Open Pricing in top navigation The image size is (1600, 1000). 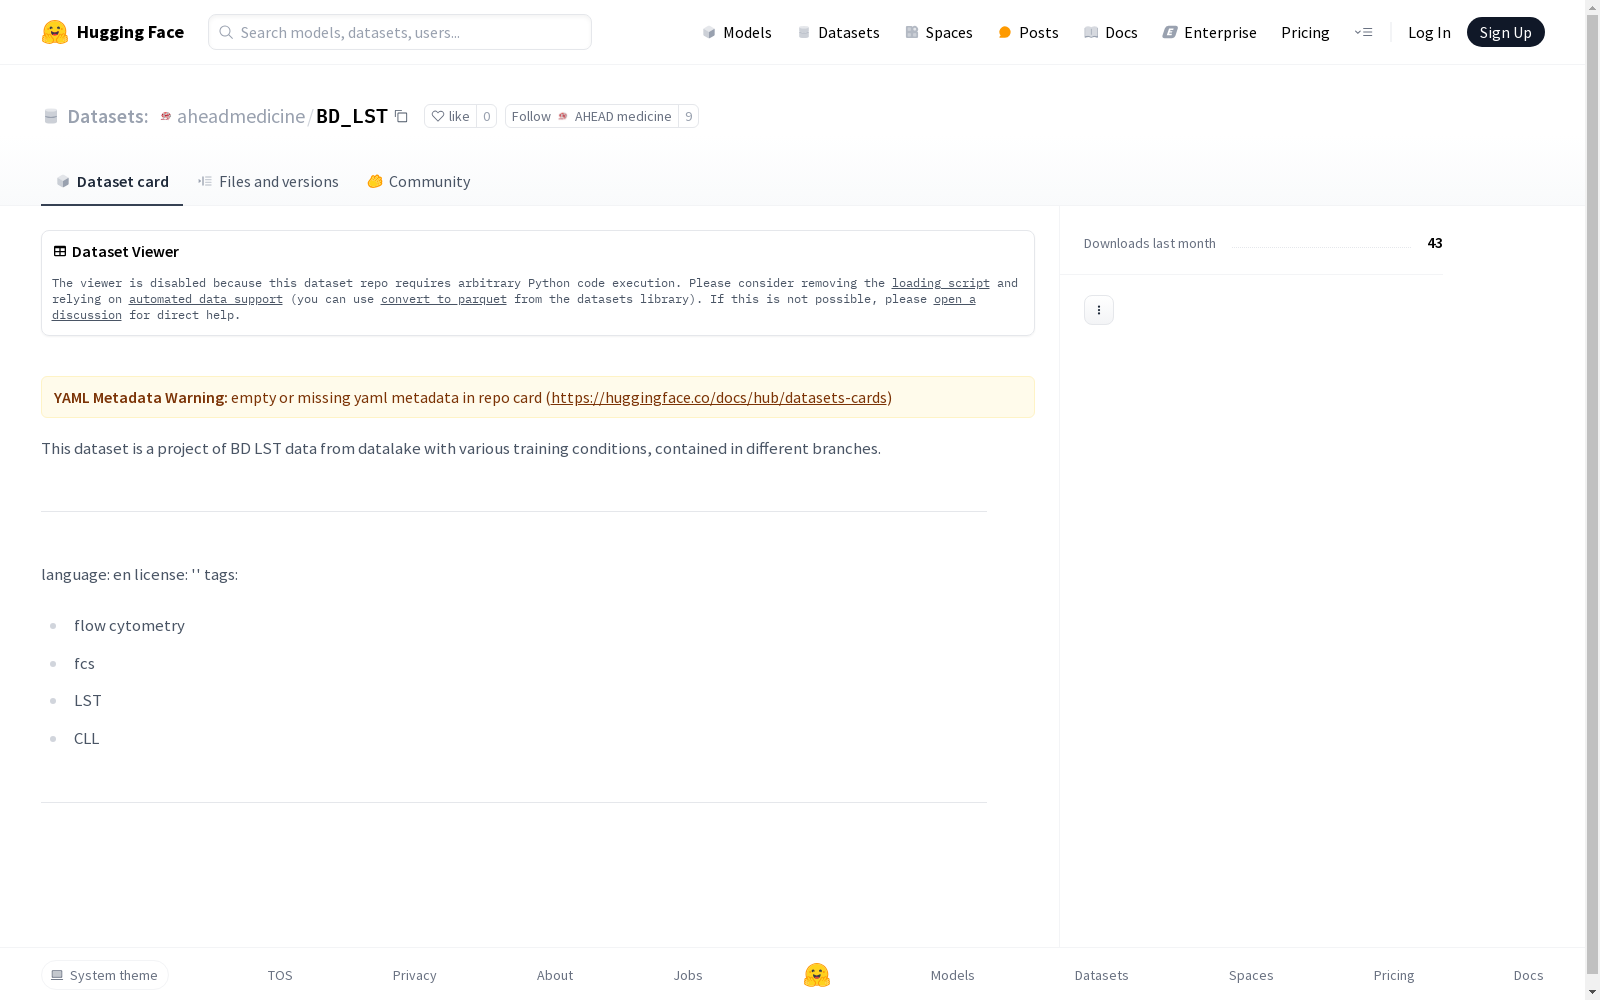tap(1305, 32)
